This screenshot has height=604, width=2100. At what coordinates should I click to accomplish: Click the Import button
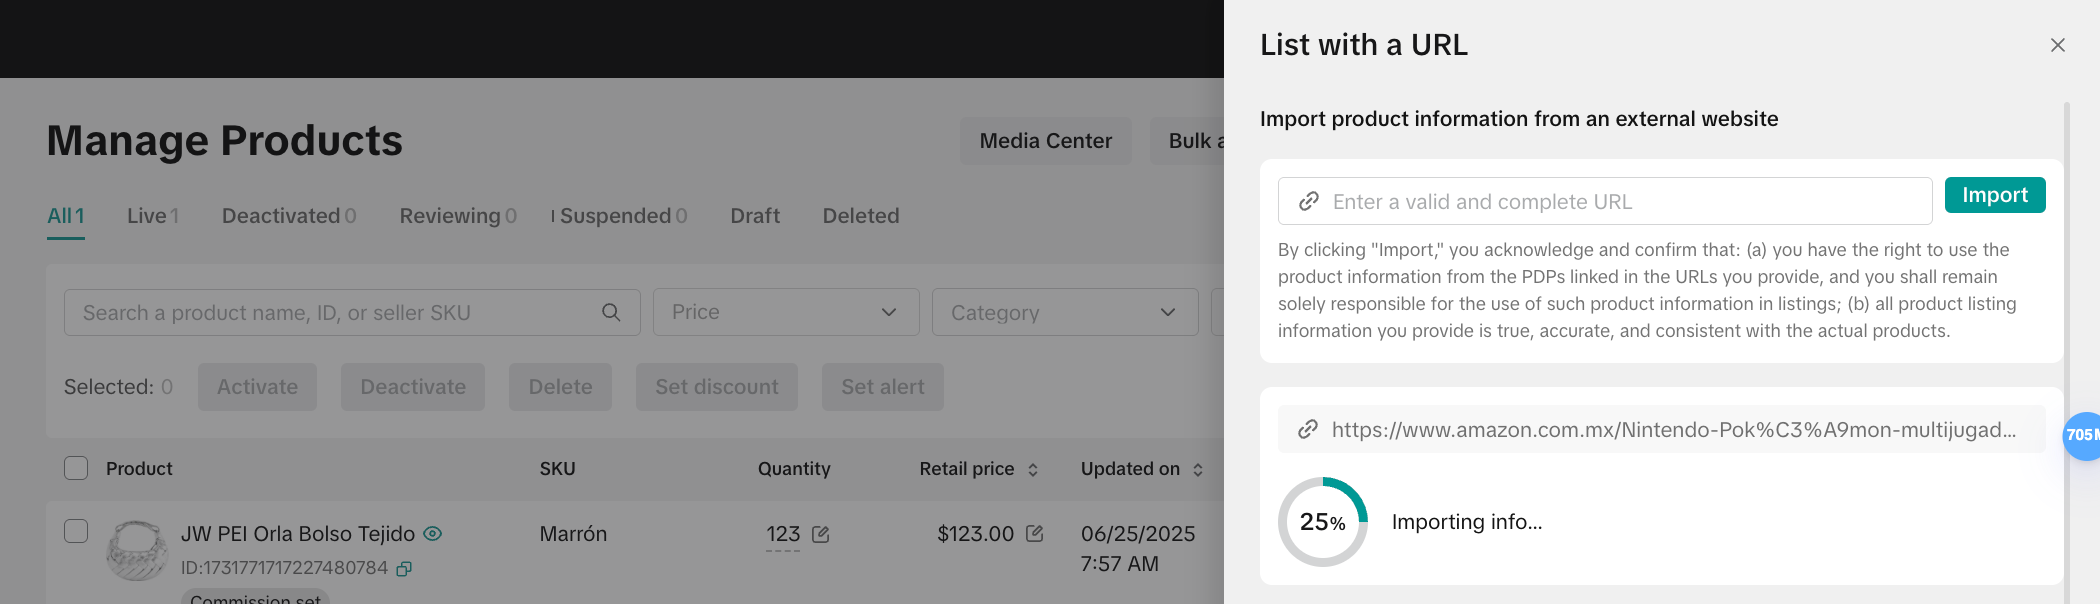coord(1995,195)
